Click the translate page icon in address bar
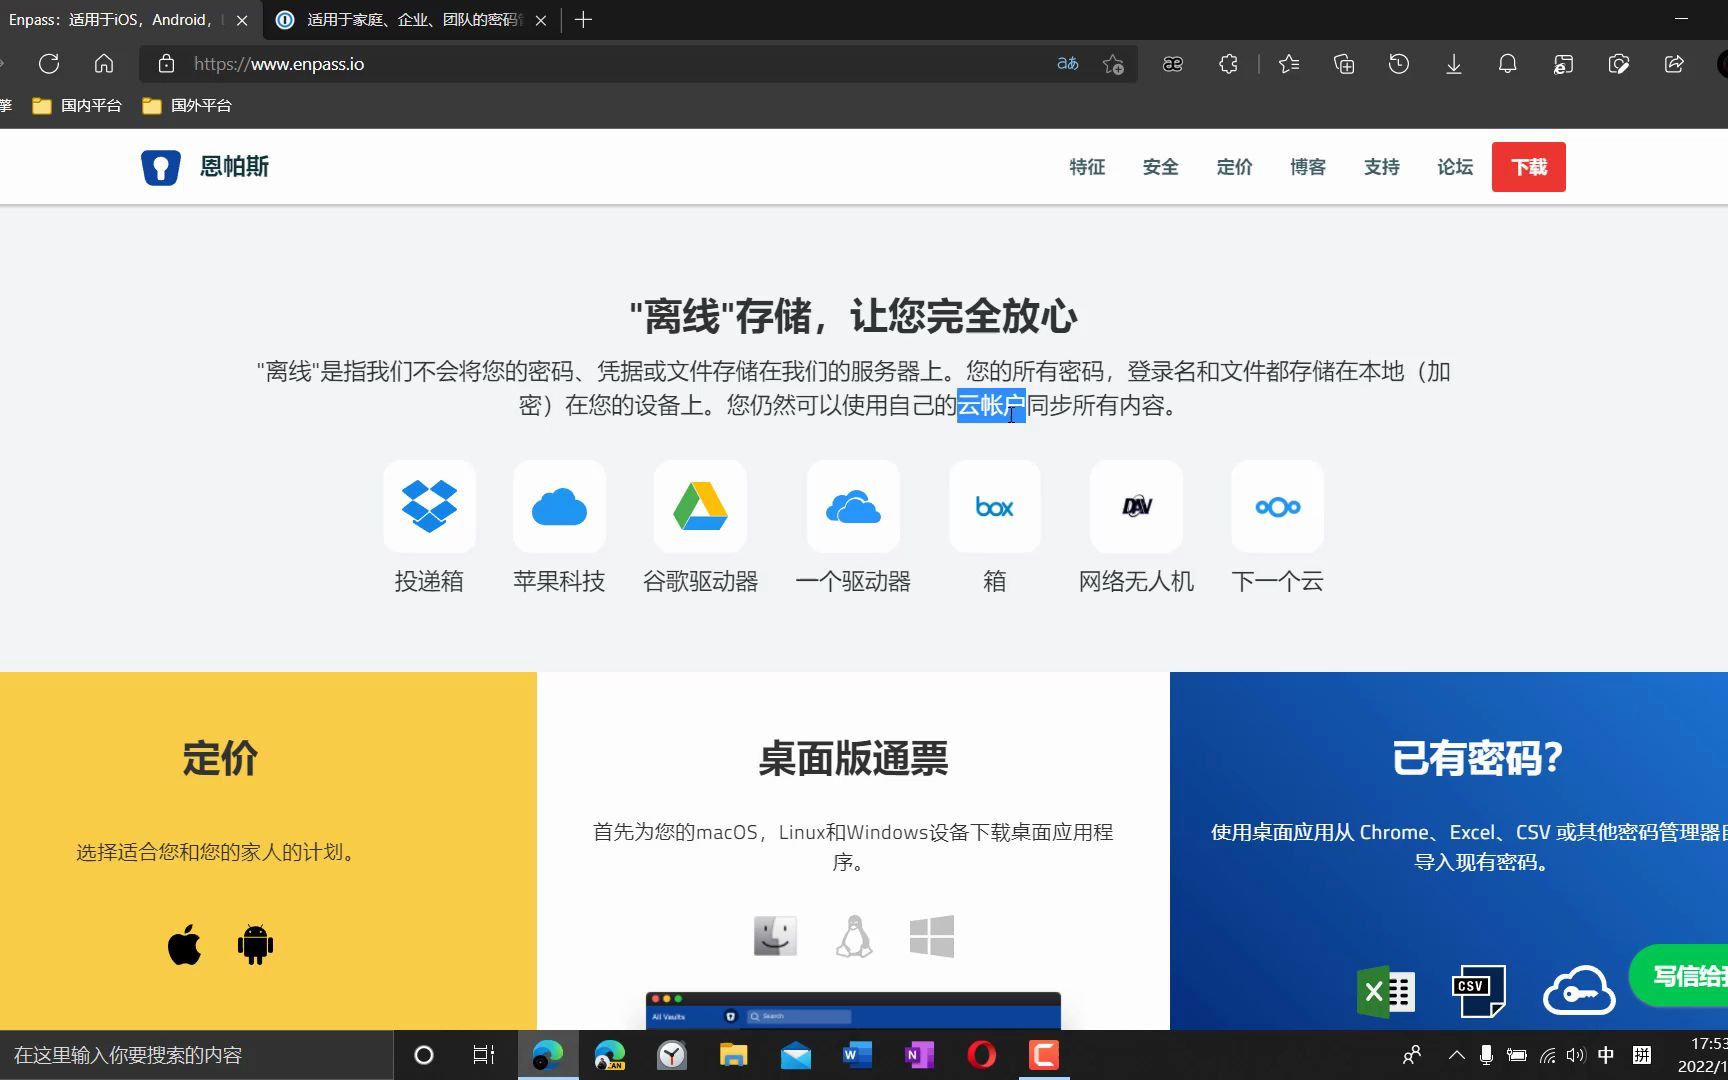Image resolution: width=1728 pixels, height=1080 pixels. 1068,64
